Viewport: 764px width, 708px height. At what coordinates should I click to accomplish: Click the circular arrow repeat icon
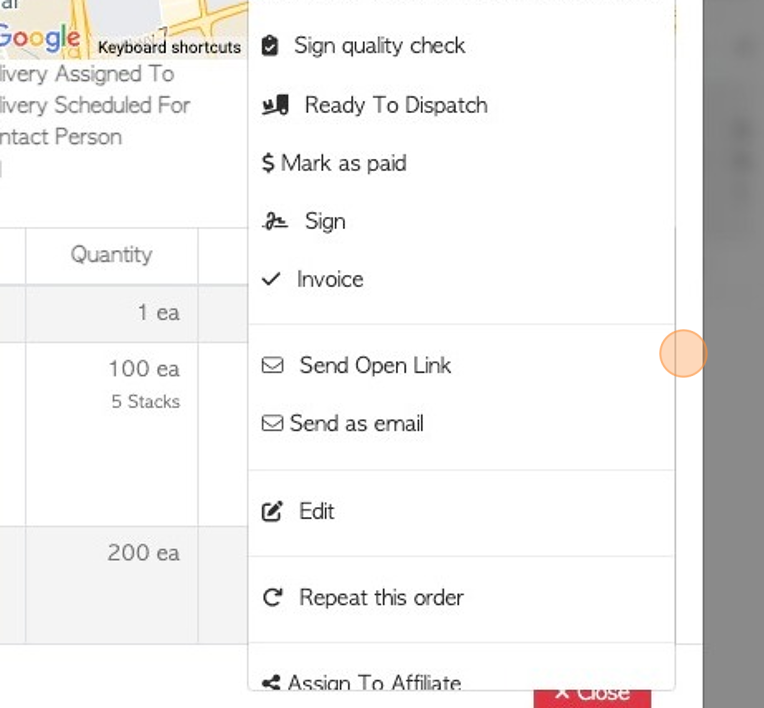272,598
